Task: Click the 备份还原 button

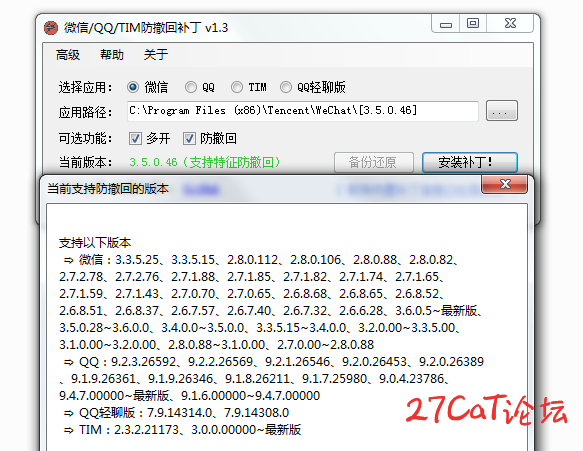Action: tap(374, 162)
